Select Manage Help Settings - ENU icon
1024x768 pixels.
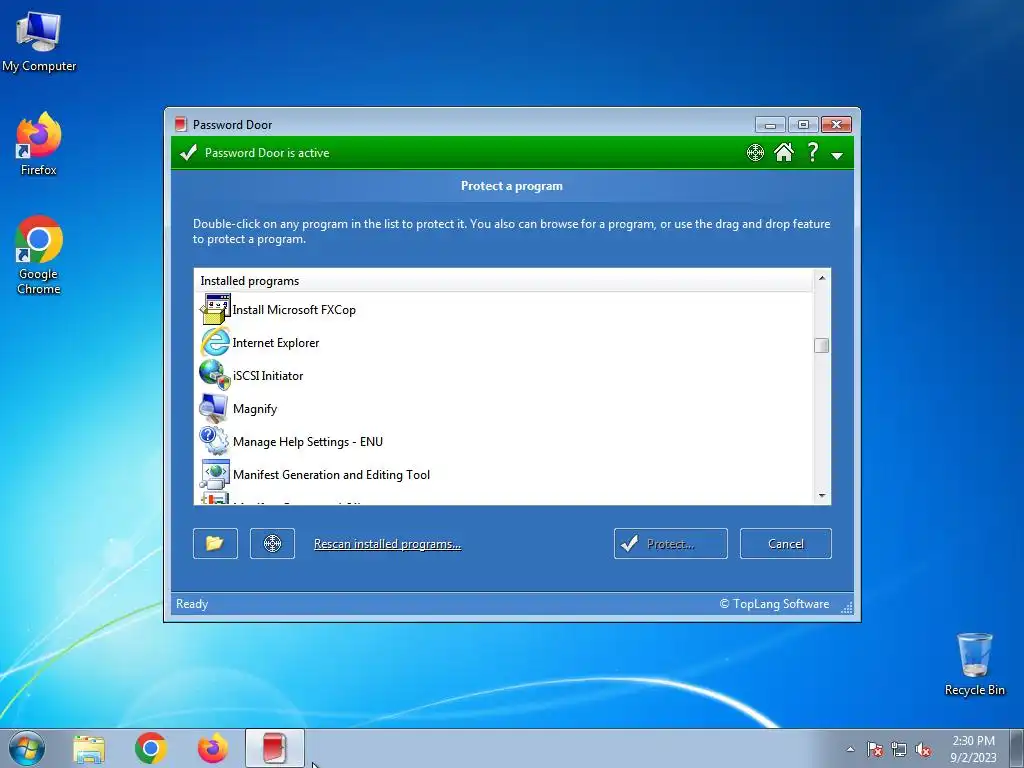point(215,441)
